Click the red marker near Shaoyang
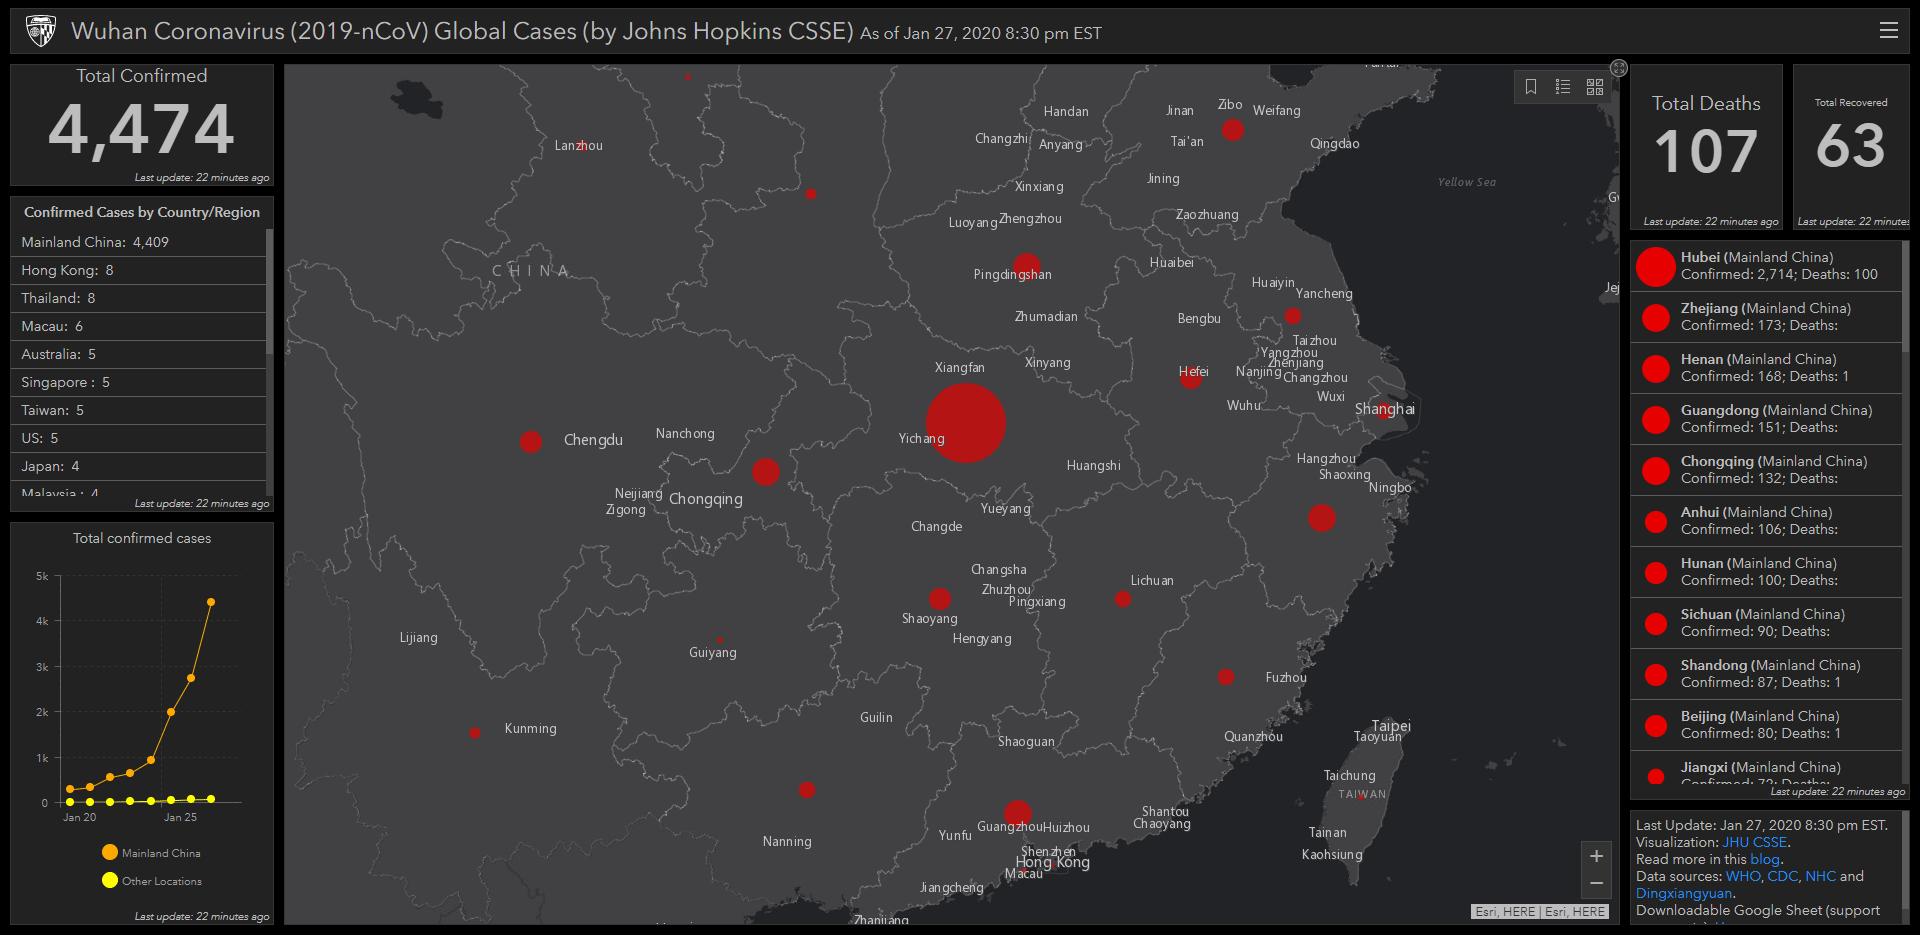 940,599
